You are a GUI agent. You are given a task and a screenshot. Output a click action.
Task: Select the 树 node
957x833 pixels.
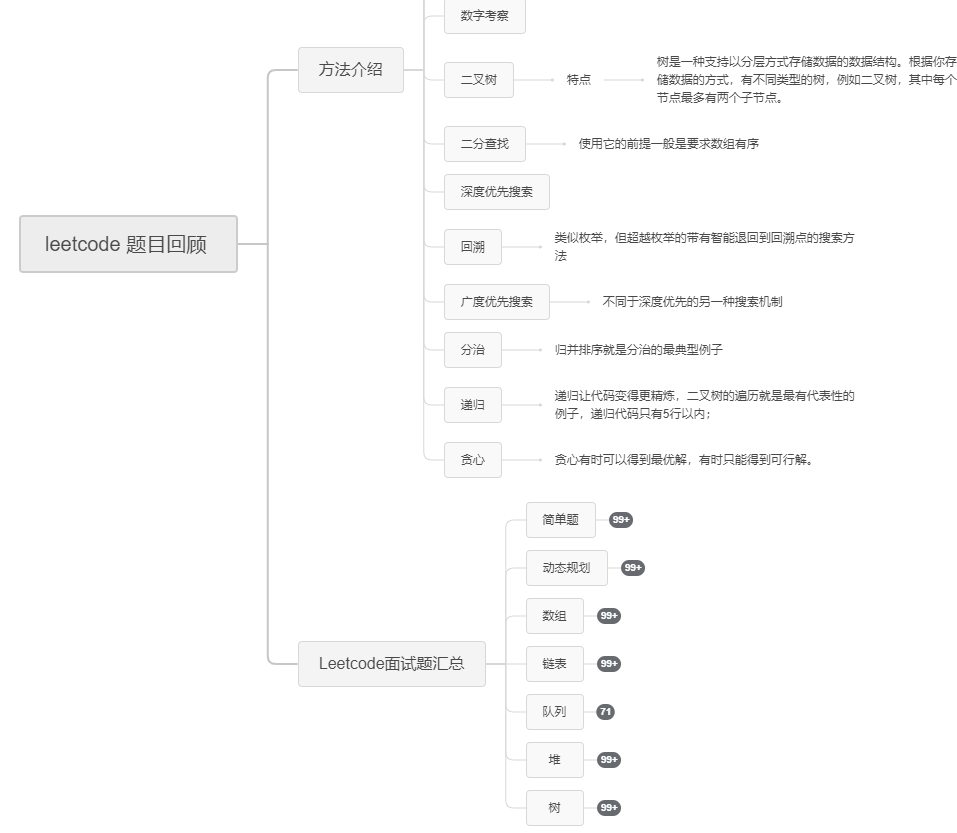coord(555,807)
